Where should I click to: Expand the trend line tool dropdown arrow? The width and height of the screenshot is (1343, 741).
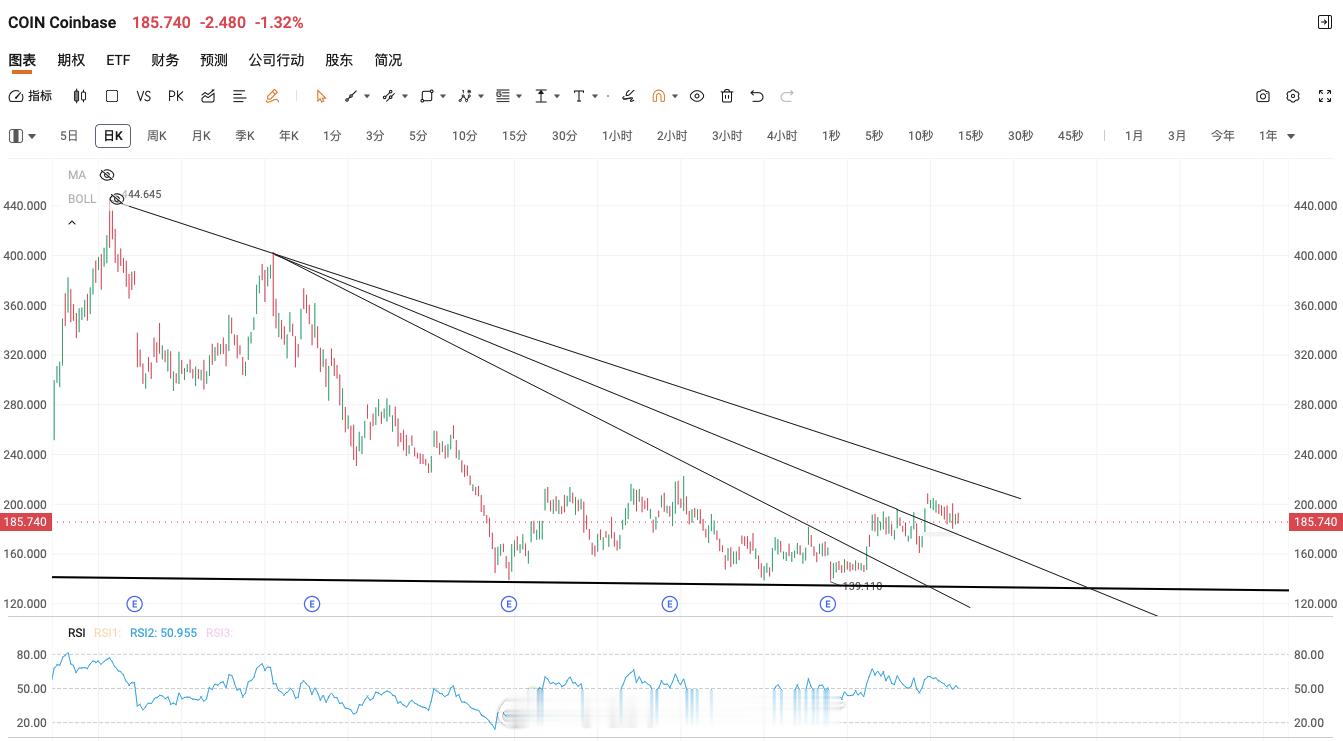pyautogui.click(x=367, y=96)
